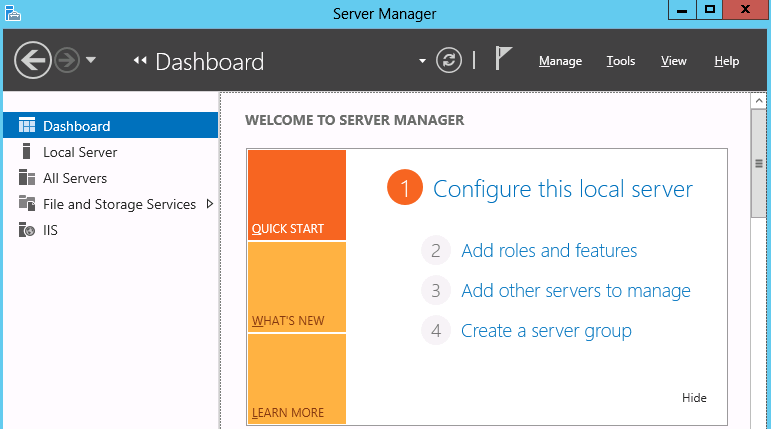
Task: Open the View menu
Action: click(673, 61)
